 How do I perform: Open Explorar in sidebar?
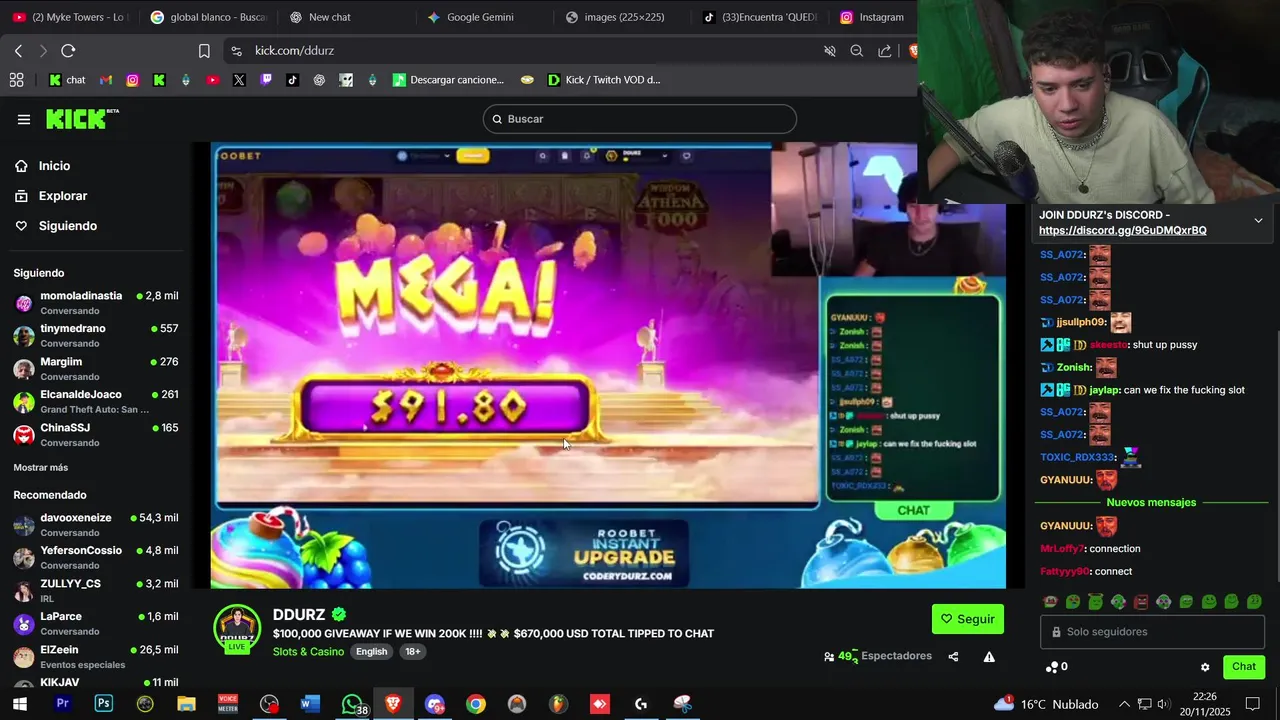[x=63, y=196]
